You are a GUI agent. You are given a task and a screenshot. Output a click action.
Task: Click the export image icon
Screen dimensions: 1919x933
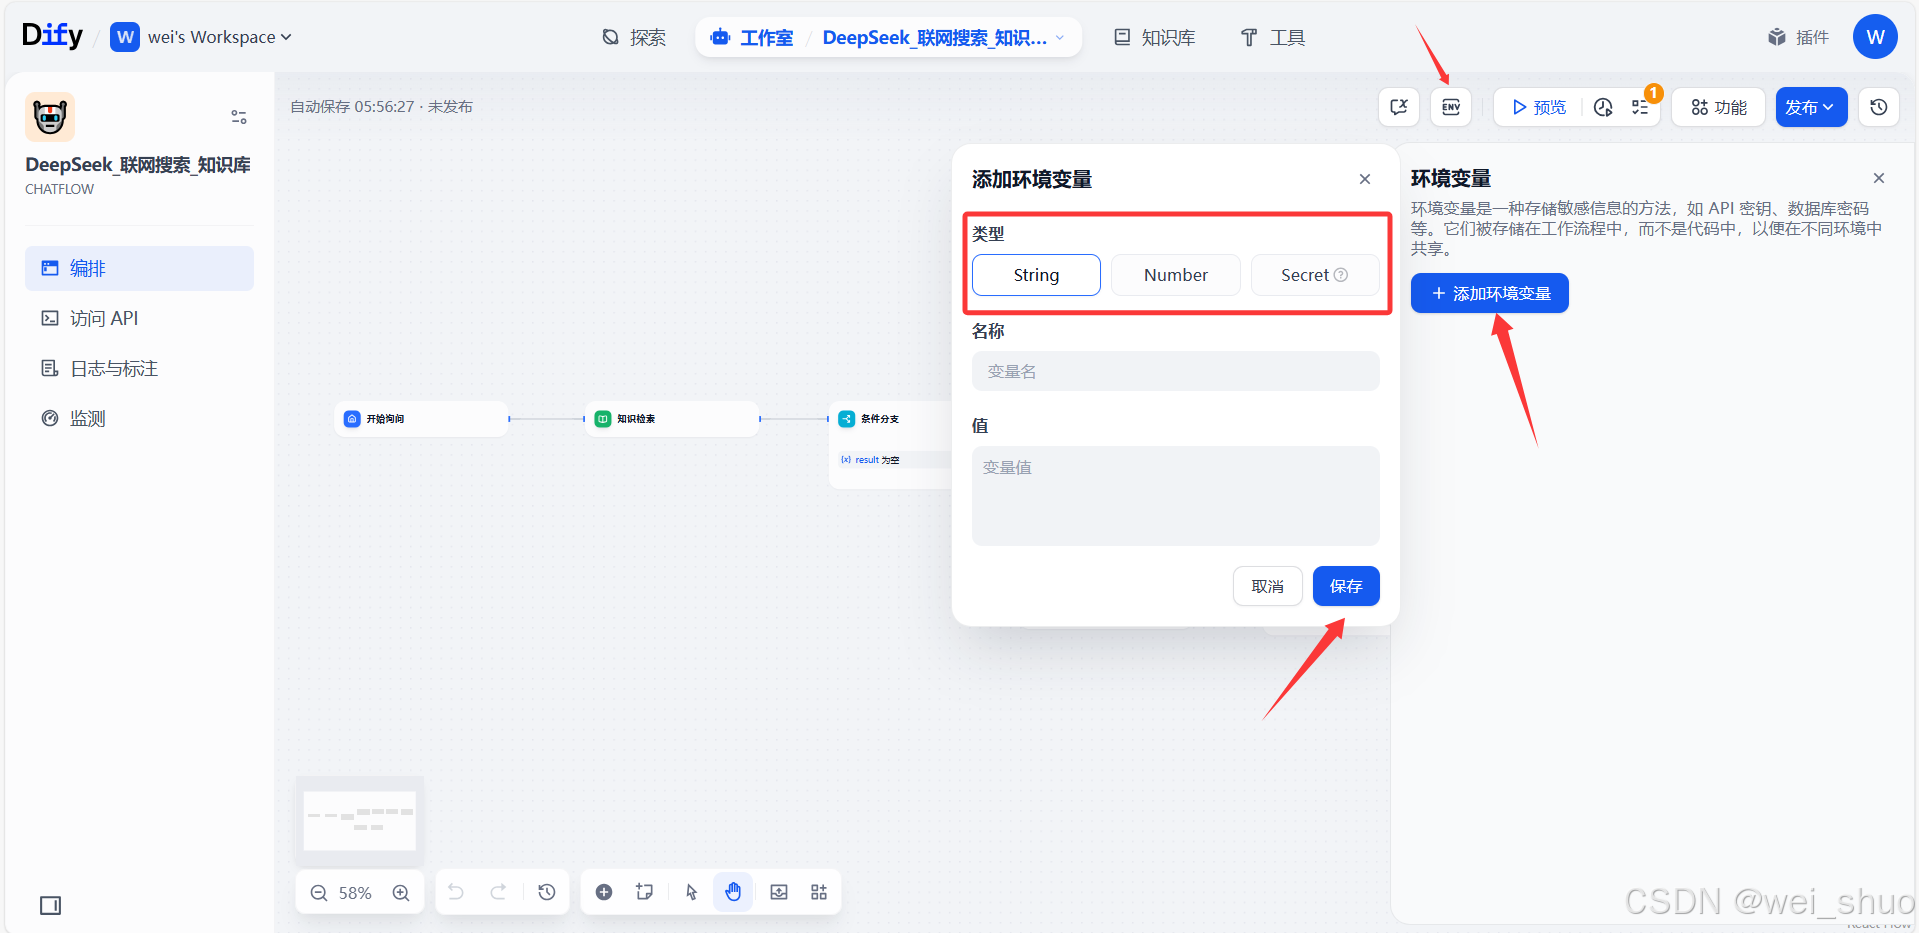[x=779, y=892]
